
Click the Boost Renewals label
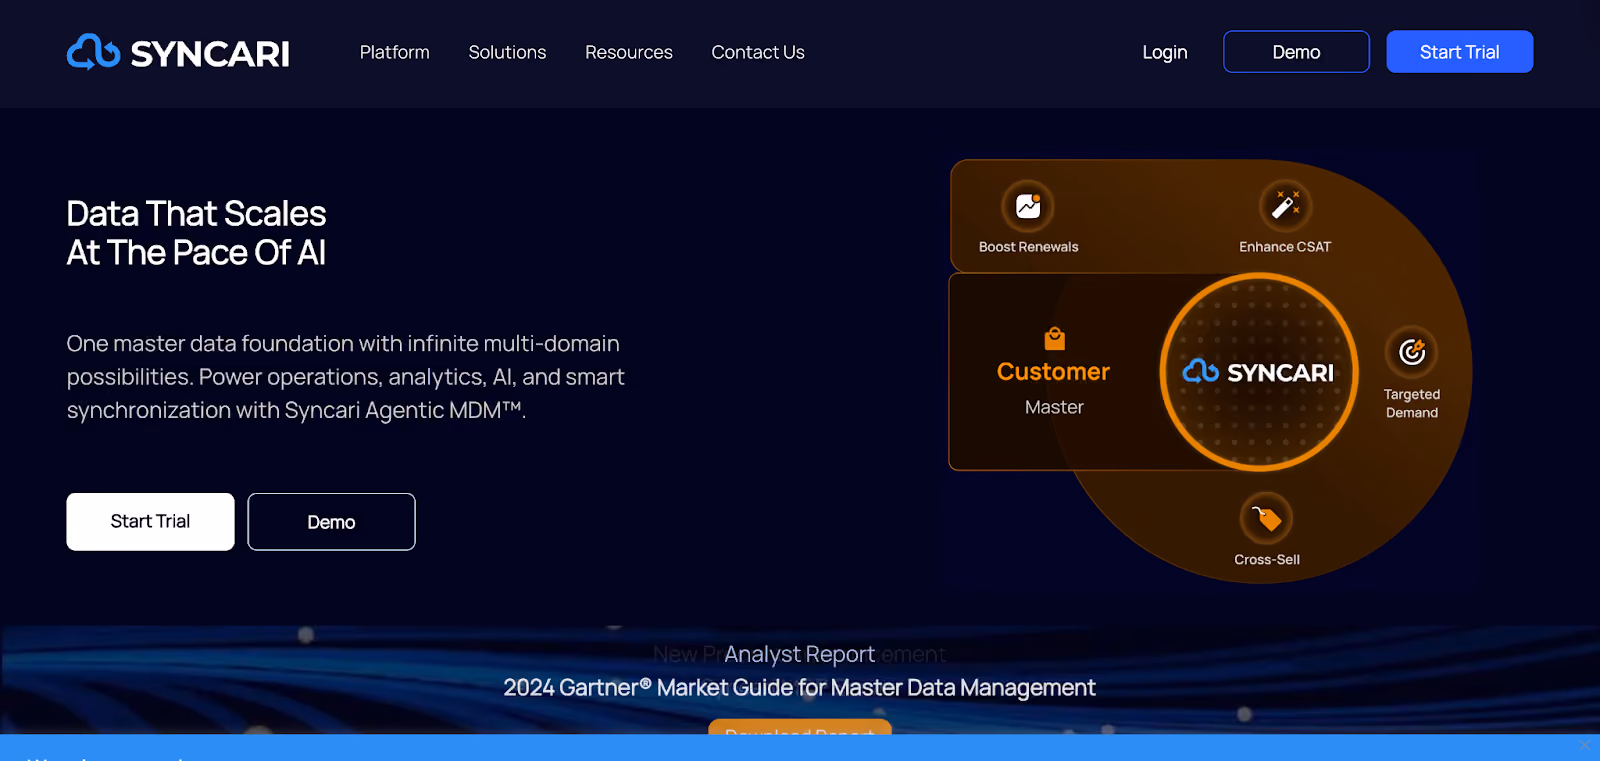[x=1028, y=247]
